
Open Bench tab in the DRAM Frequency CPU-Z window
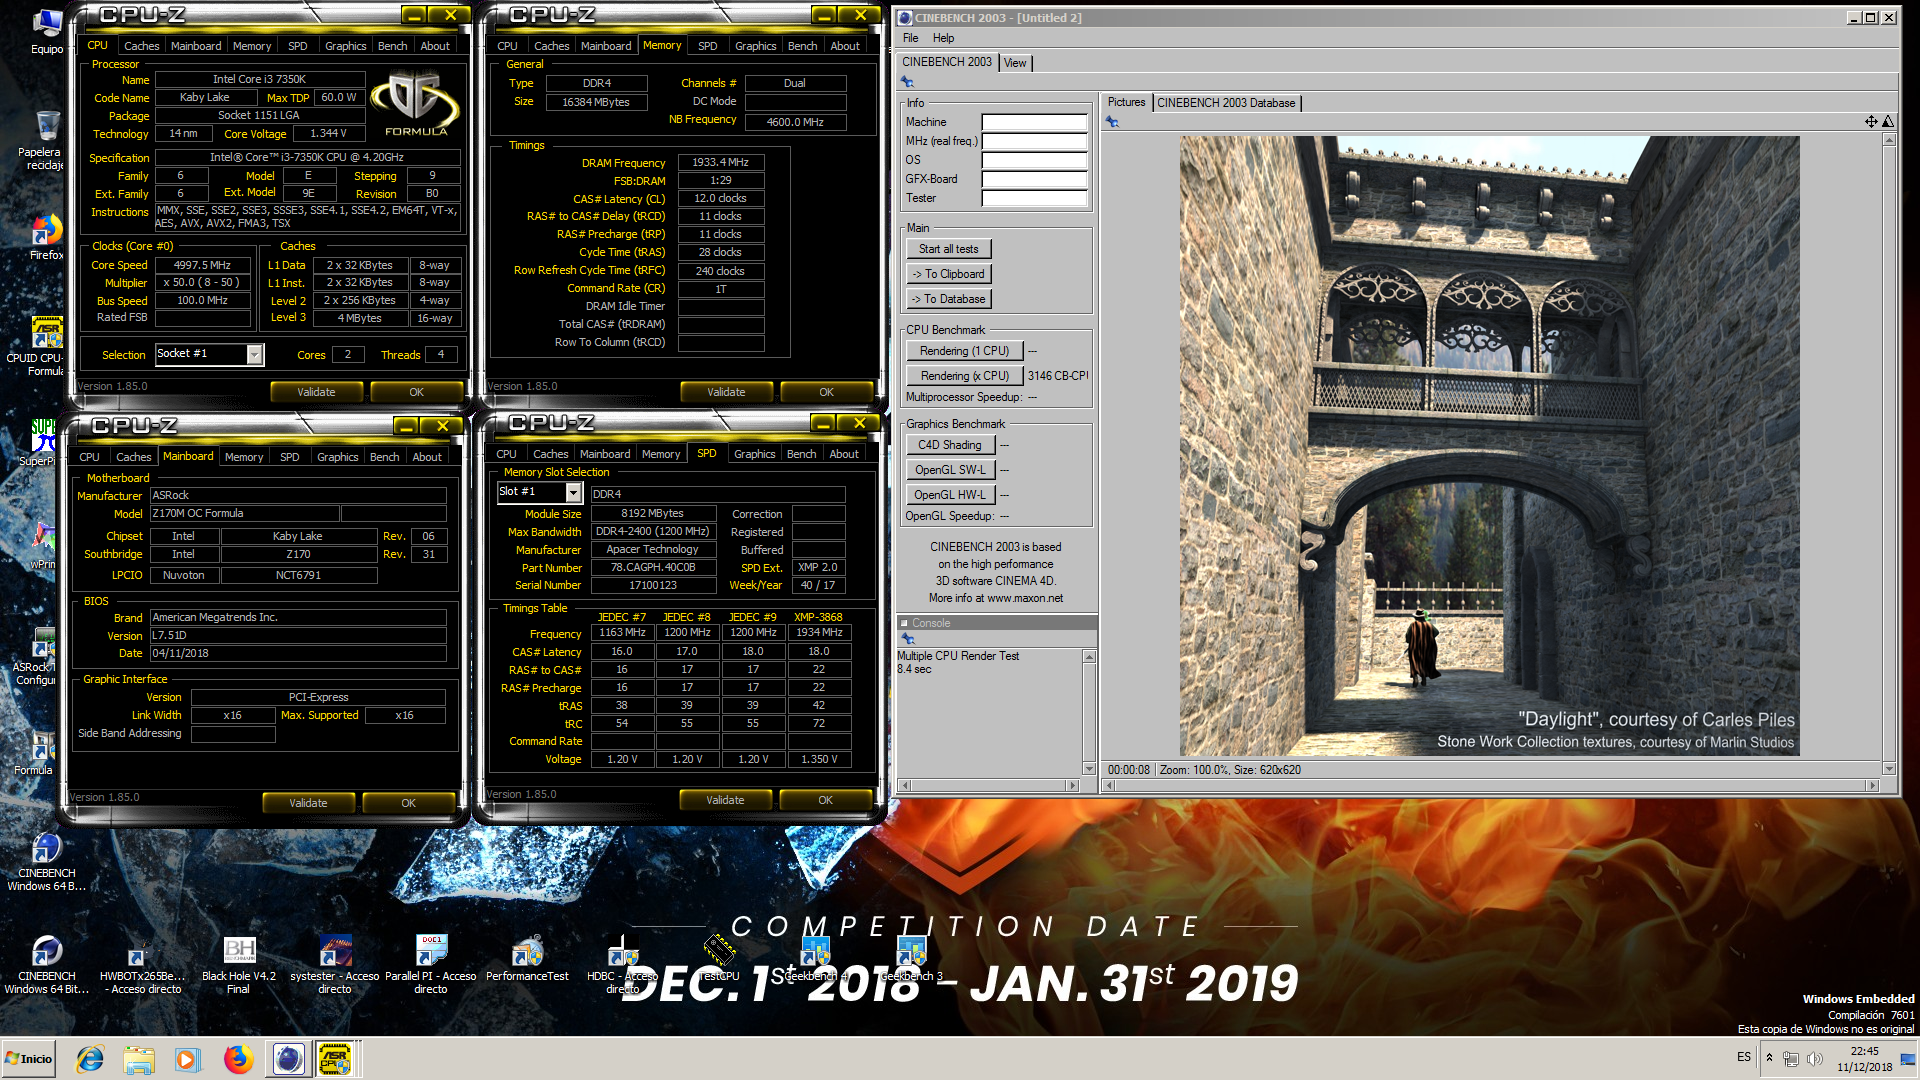802,46
